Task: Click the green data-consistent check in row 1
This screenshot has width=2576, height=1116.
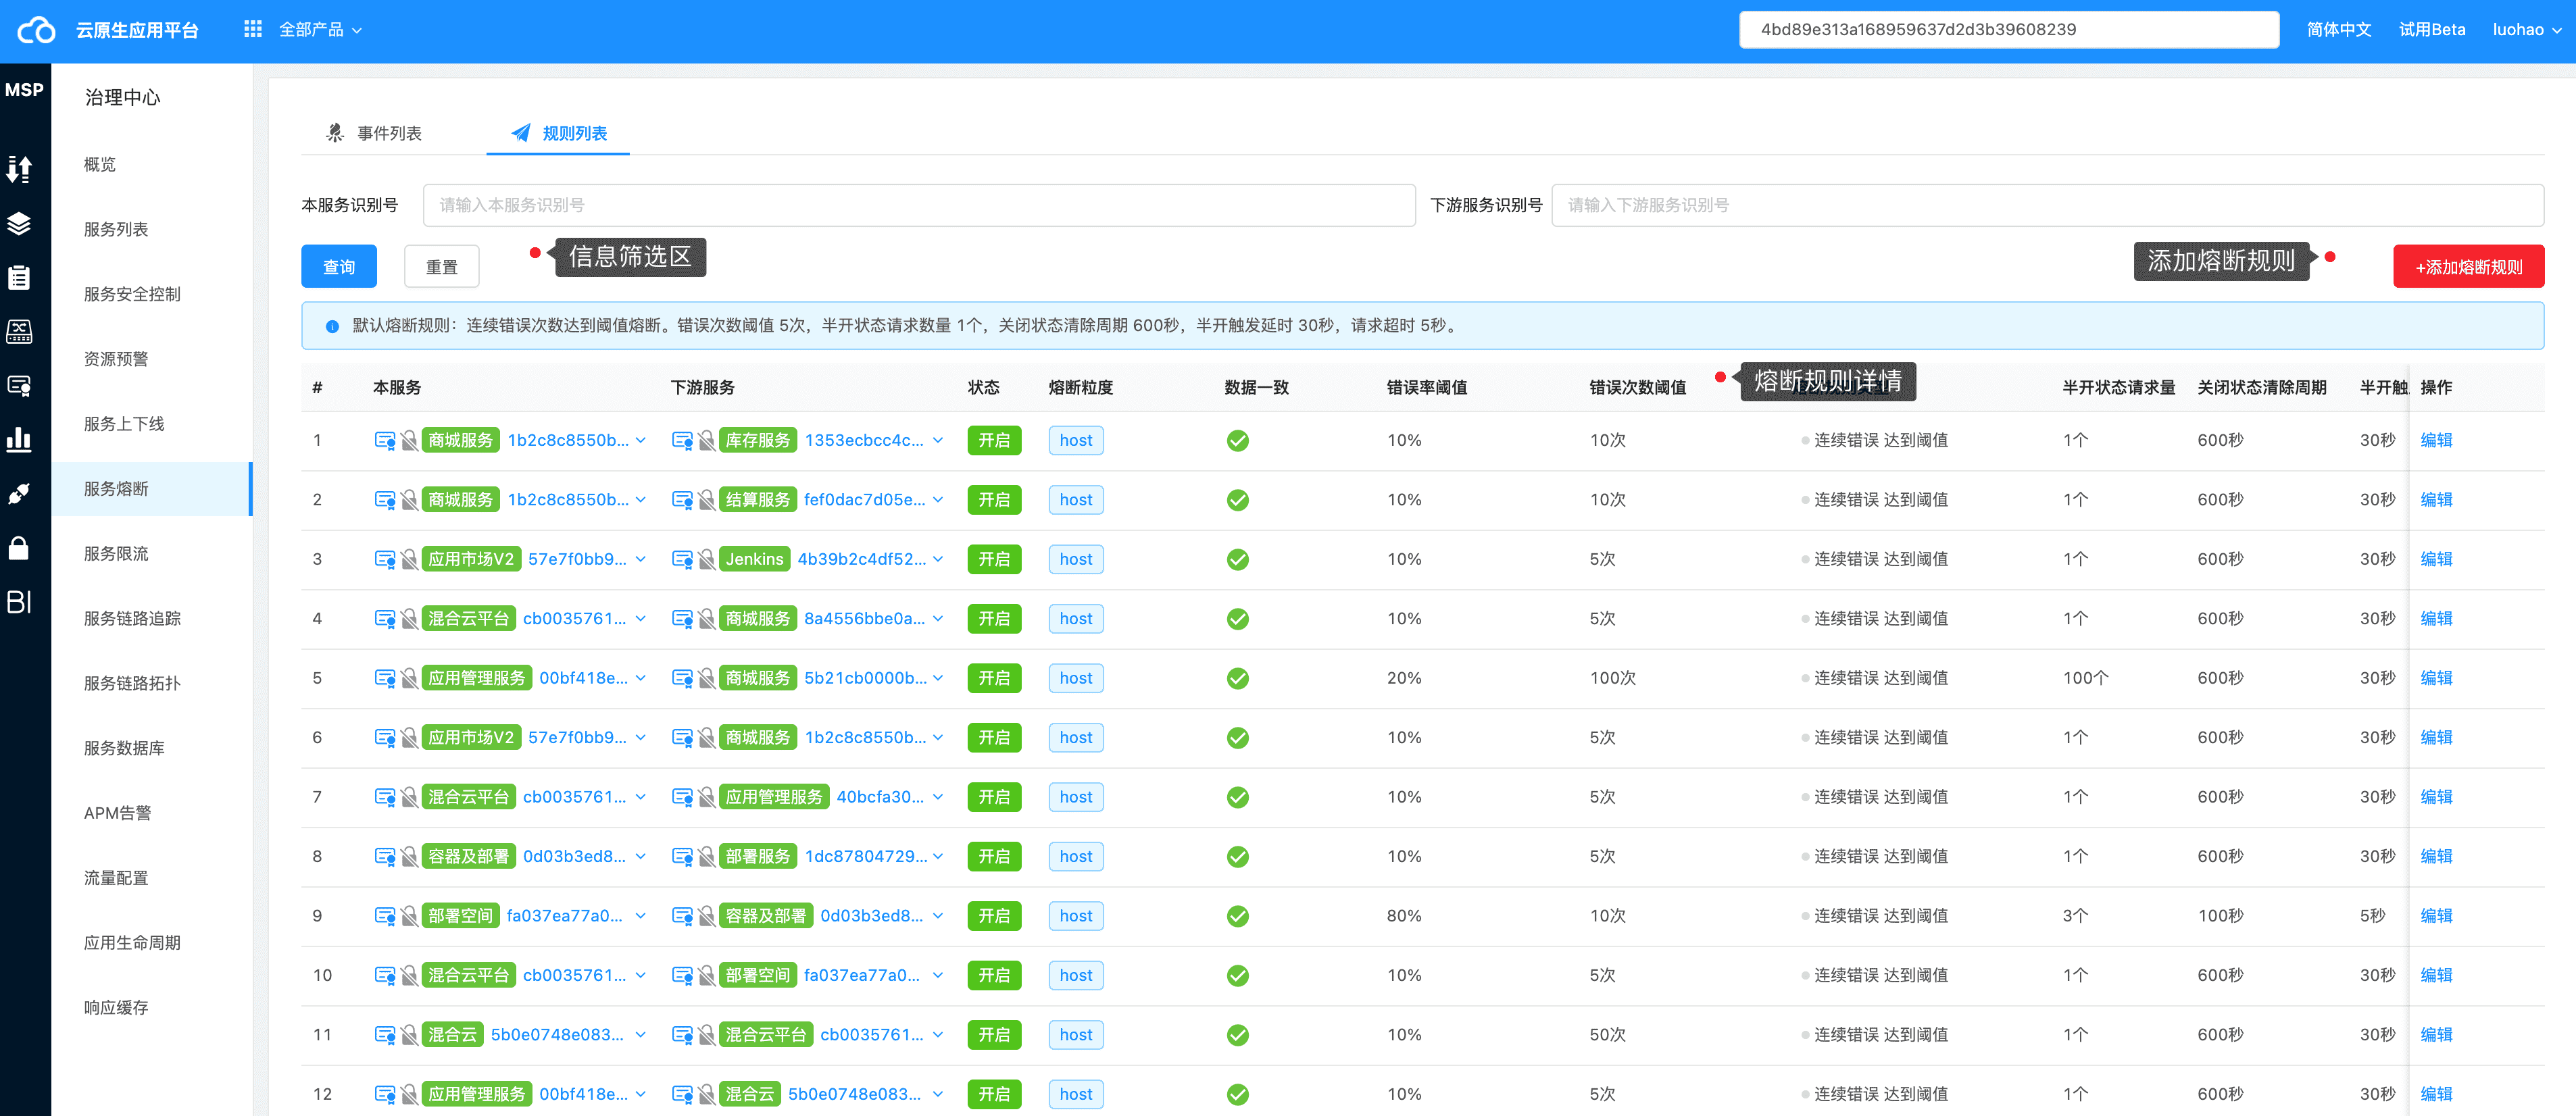Action: pyautogui.click(x=1238, y=441)
